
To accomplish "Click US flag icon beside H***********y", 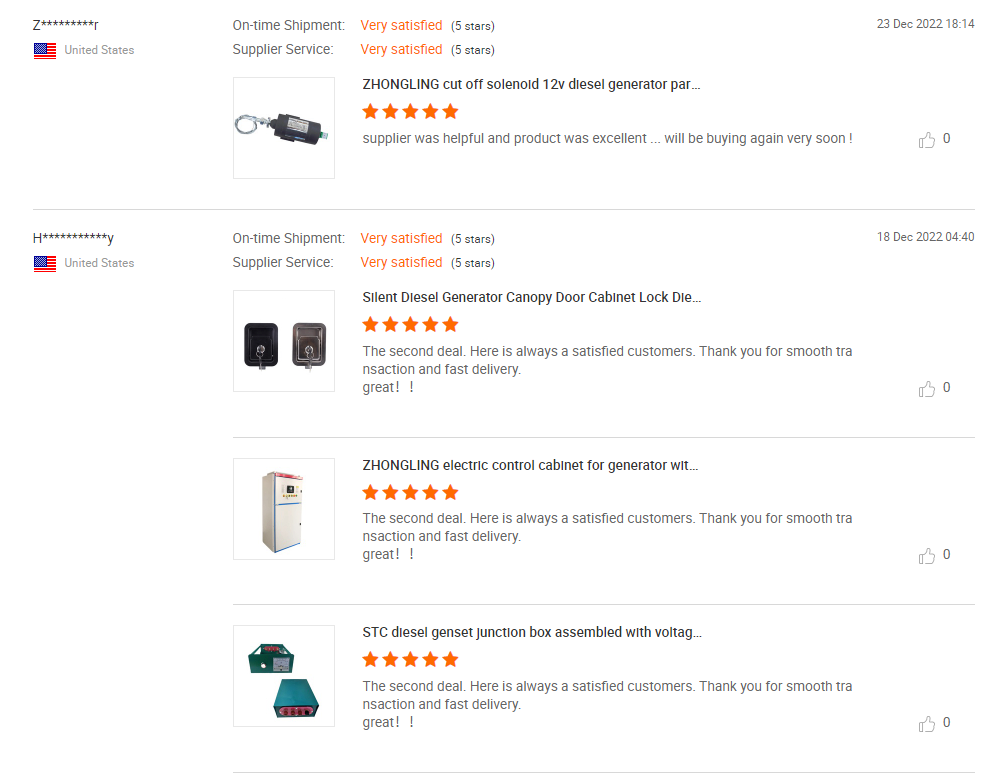I will coord(45,263).
